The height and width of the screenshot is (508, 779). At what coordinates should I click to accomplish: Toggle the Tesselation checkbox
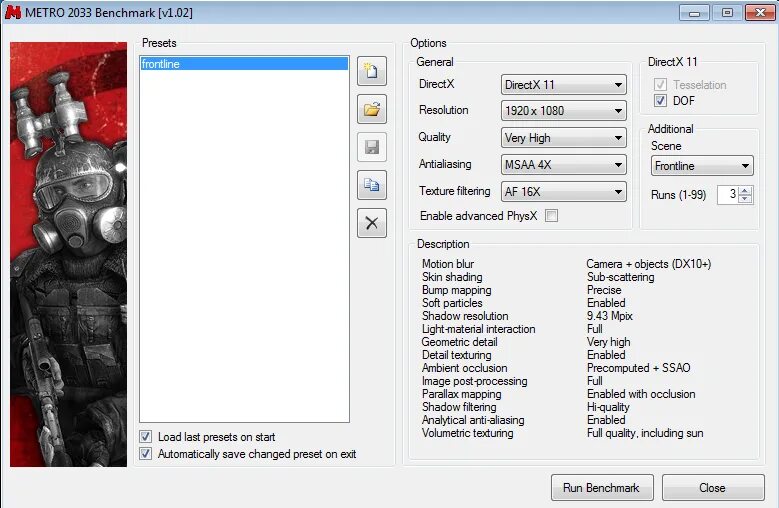click(x=660, y=85)
